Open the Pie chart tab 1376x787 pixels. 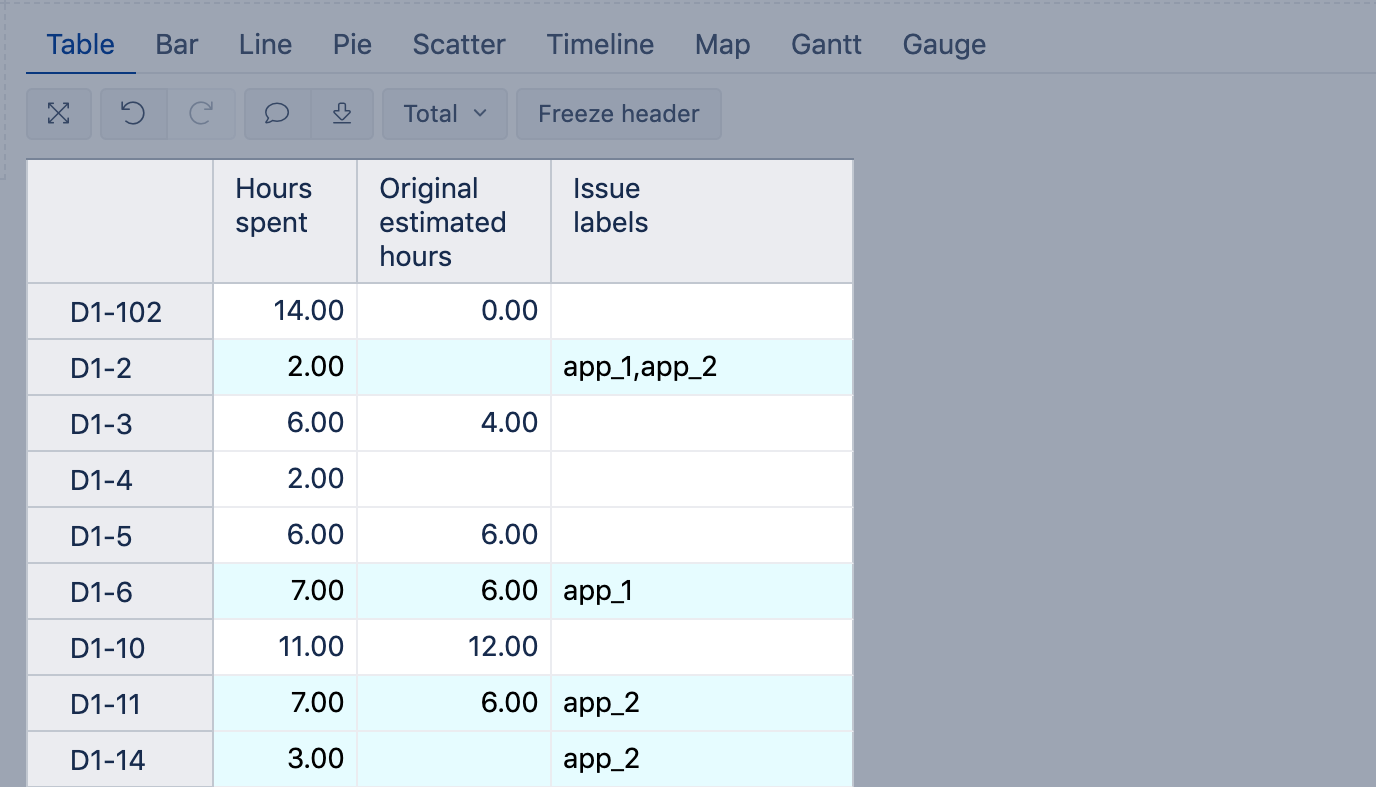coord(352,45)
